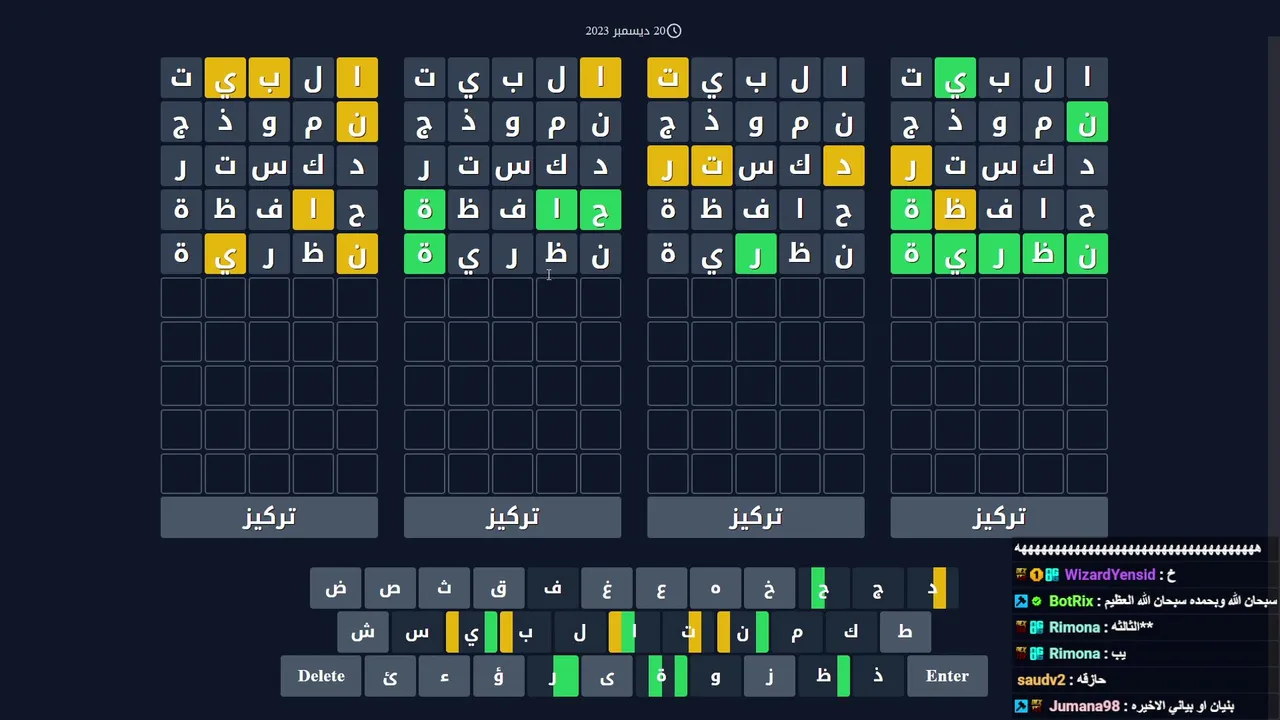This screenshot has height=720, width=1280.
Task: Tap the ق key on the keyboard
Action: coord(498,588)
